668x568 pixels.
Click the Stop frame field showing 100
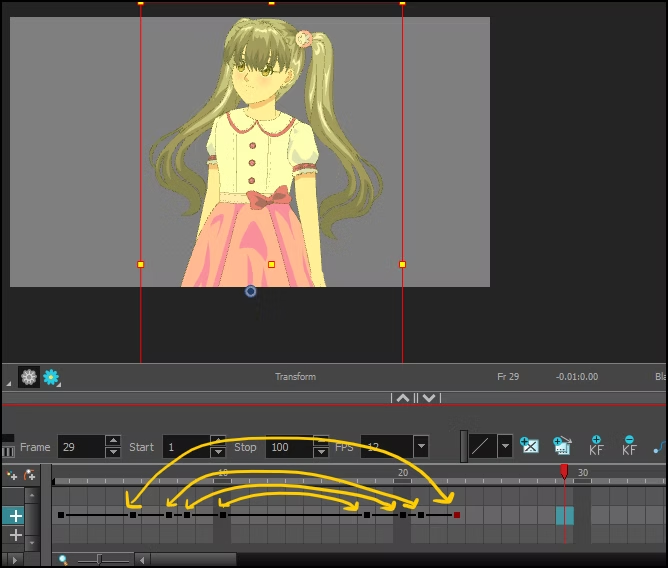tap(289, 447)
